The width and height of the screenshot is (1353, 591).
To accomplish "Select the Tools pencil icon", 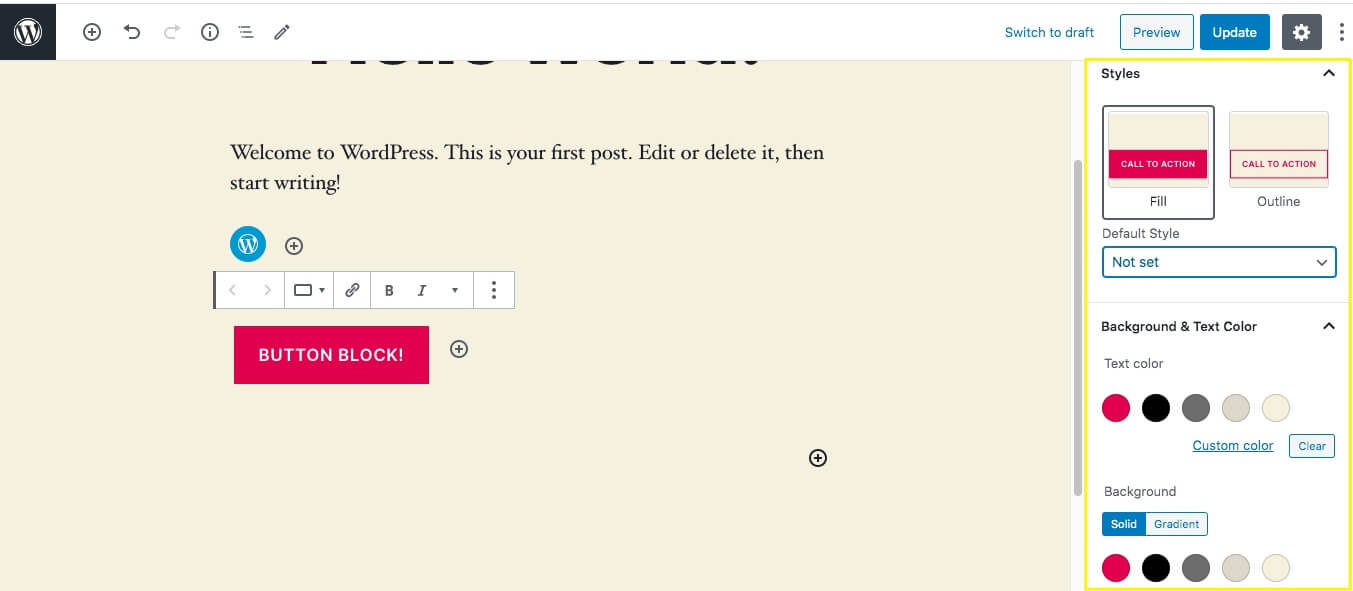I will tap(283, 32).
